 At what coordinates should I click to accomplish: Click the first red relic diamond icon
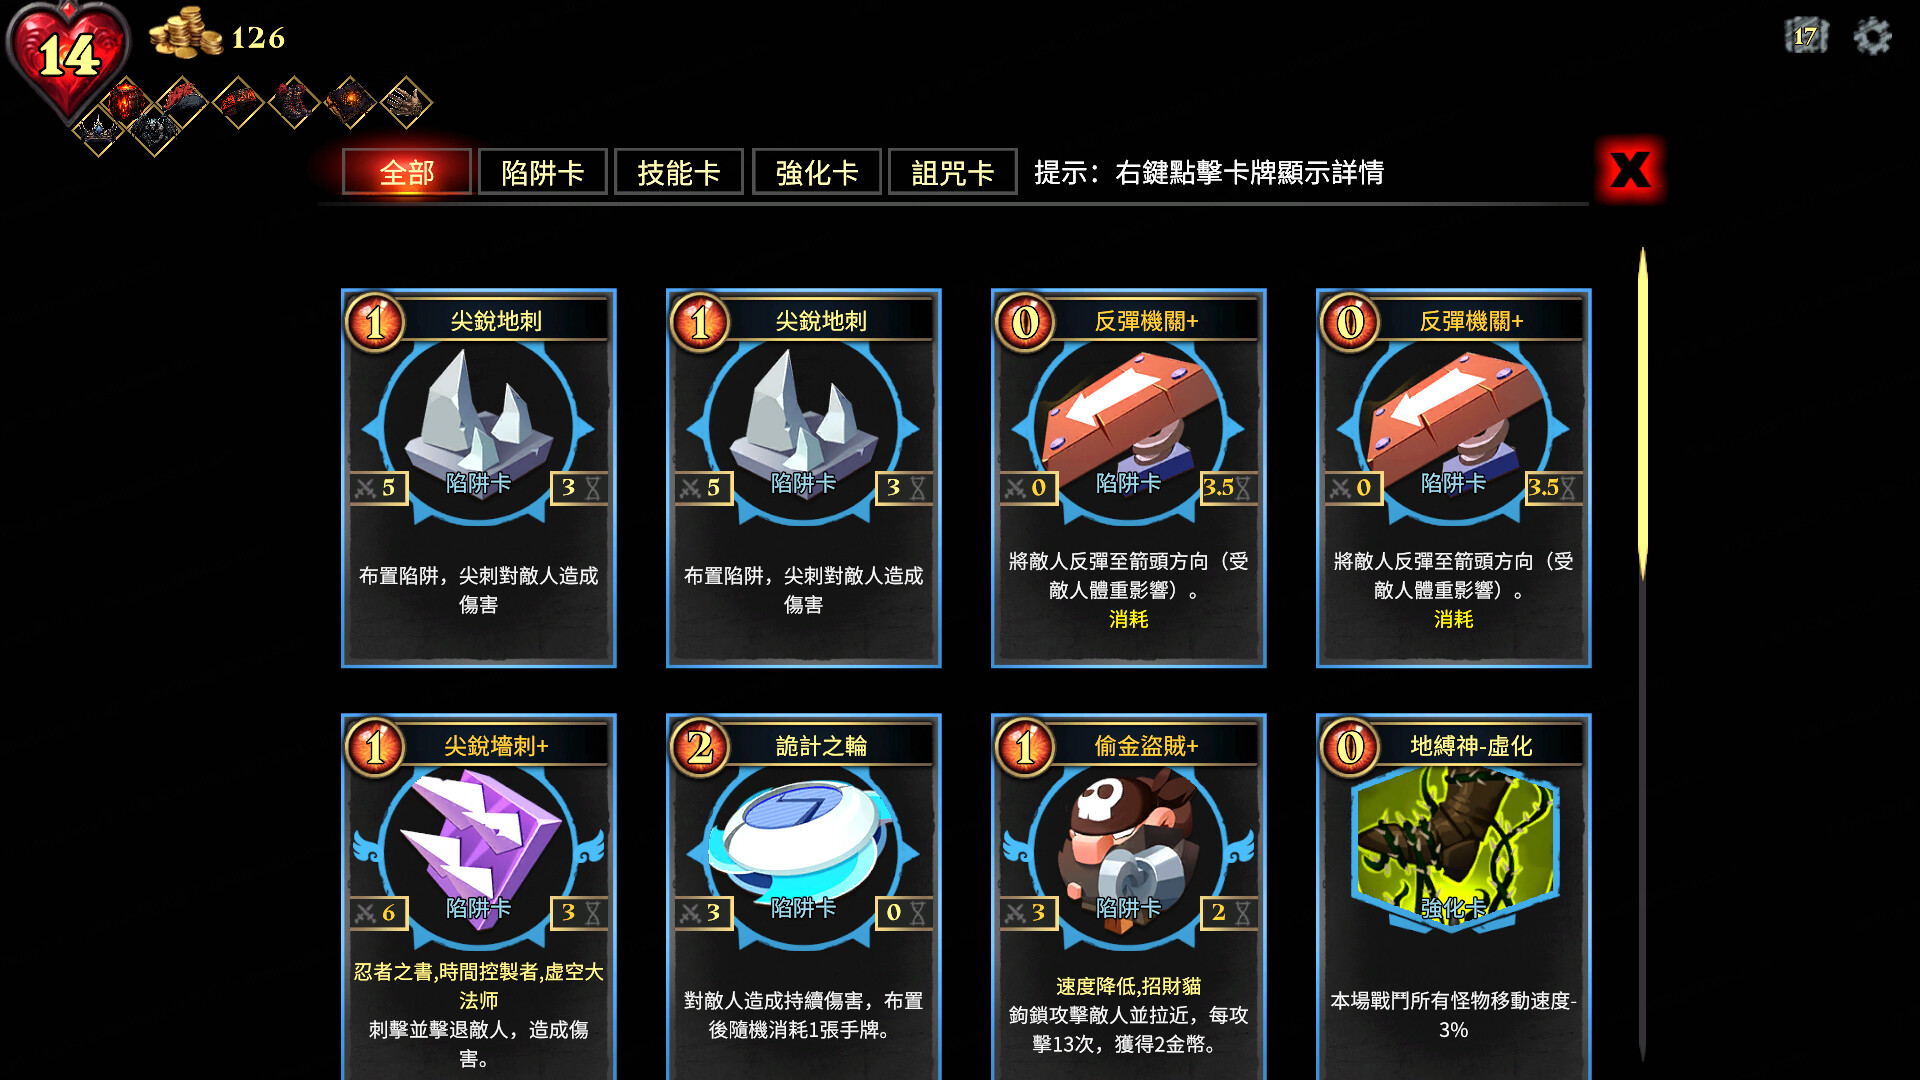tap(126, 102)
